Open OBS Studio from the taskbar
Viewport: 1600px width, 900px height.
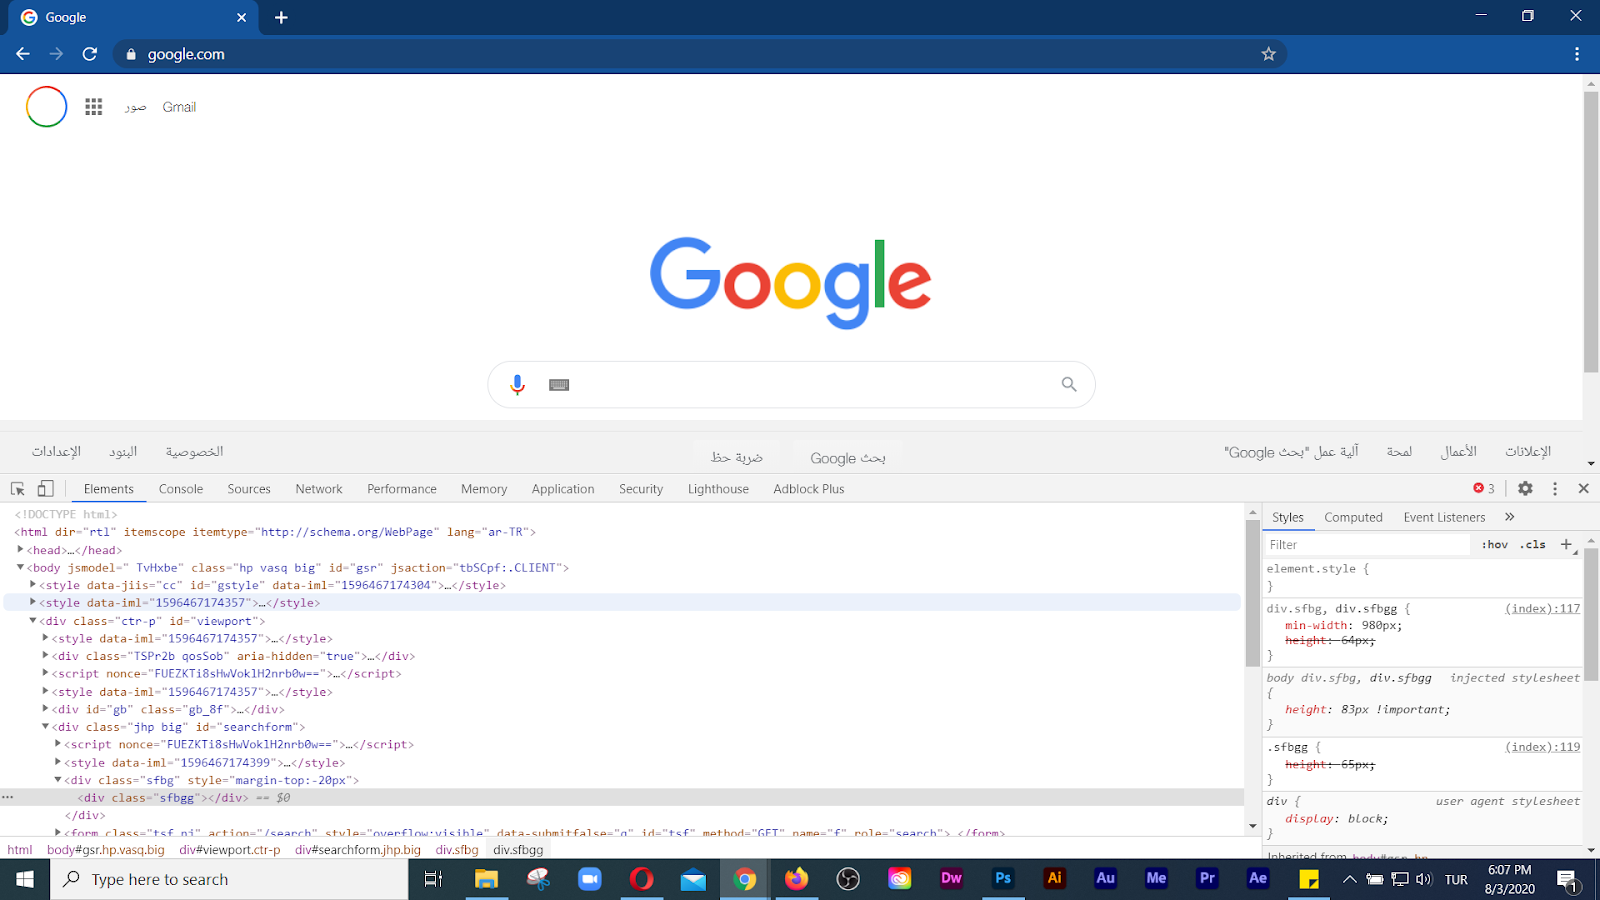(848, 879)
